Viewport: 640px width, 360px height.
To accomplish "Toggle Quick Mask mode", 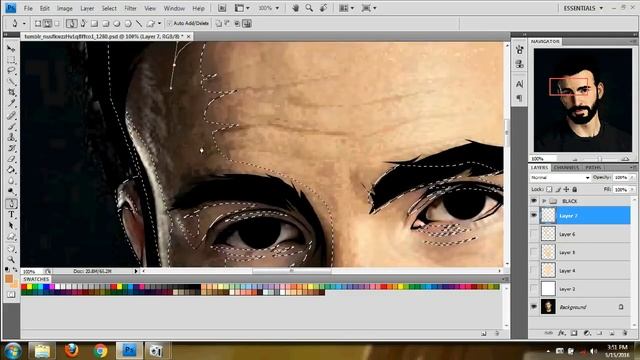I will point(11,294).
